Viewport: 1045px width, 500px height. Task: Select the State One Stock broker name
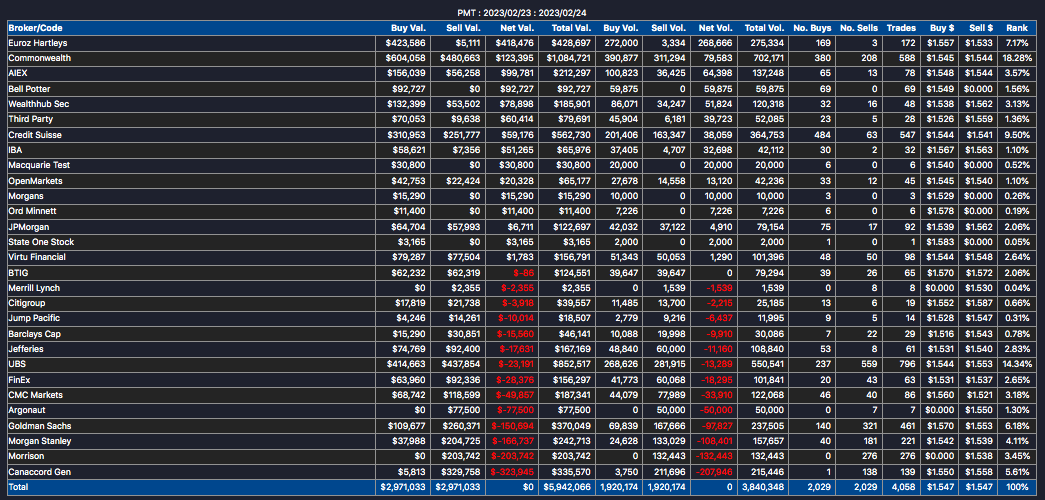coord(41,242)
